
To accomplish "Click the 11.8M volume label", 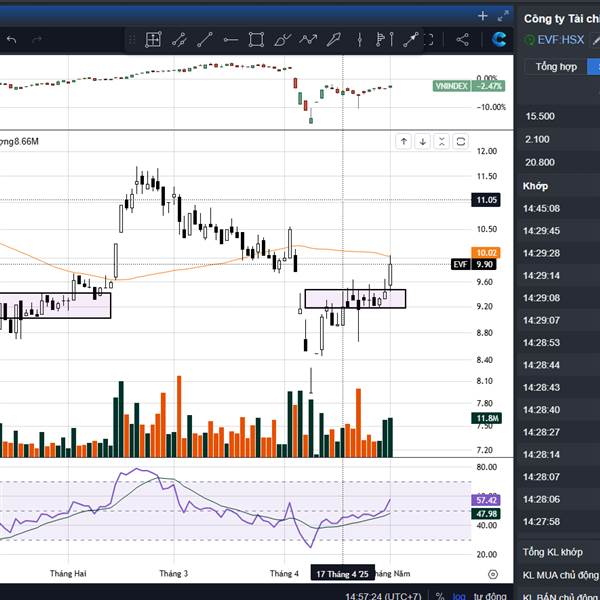I will [x=486, y=418].
